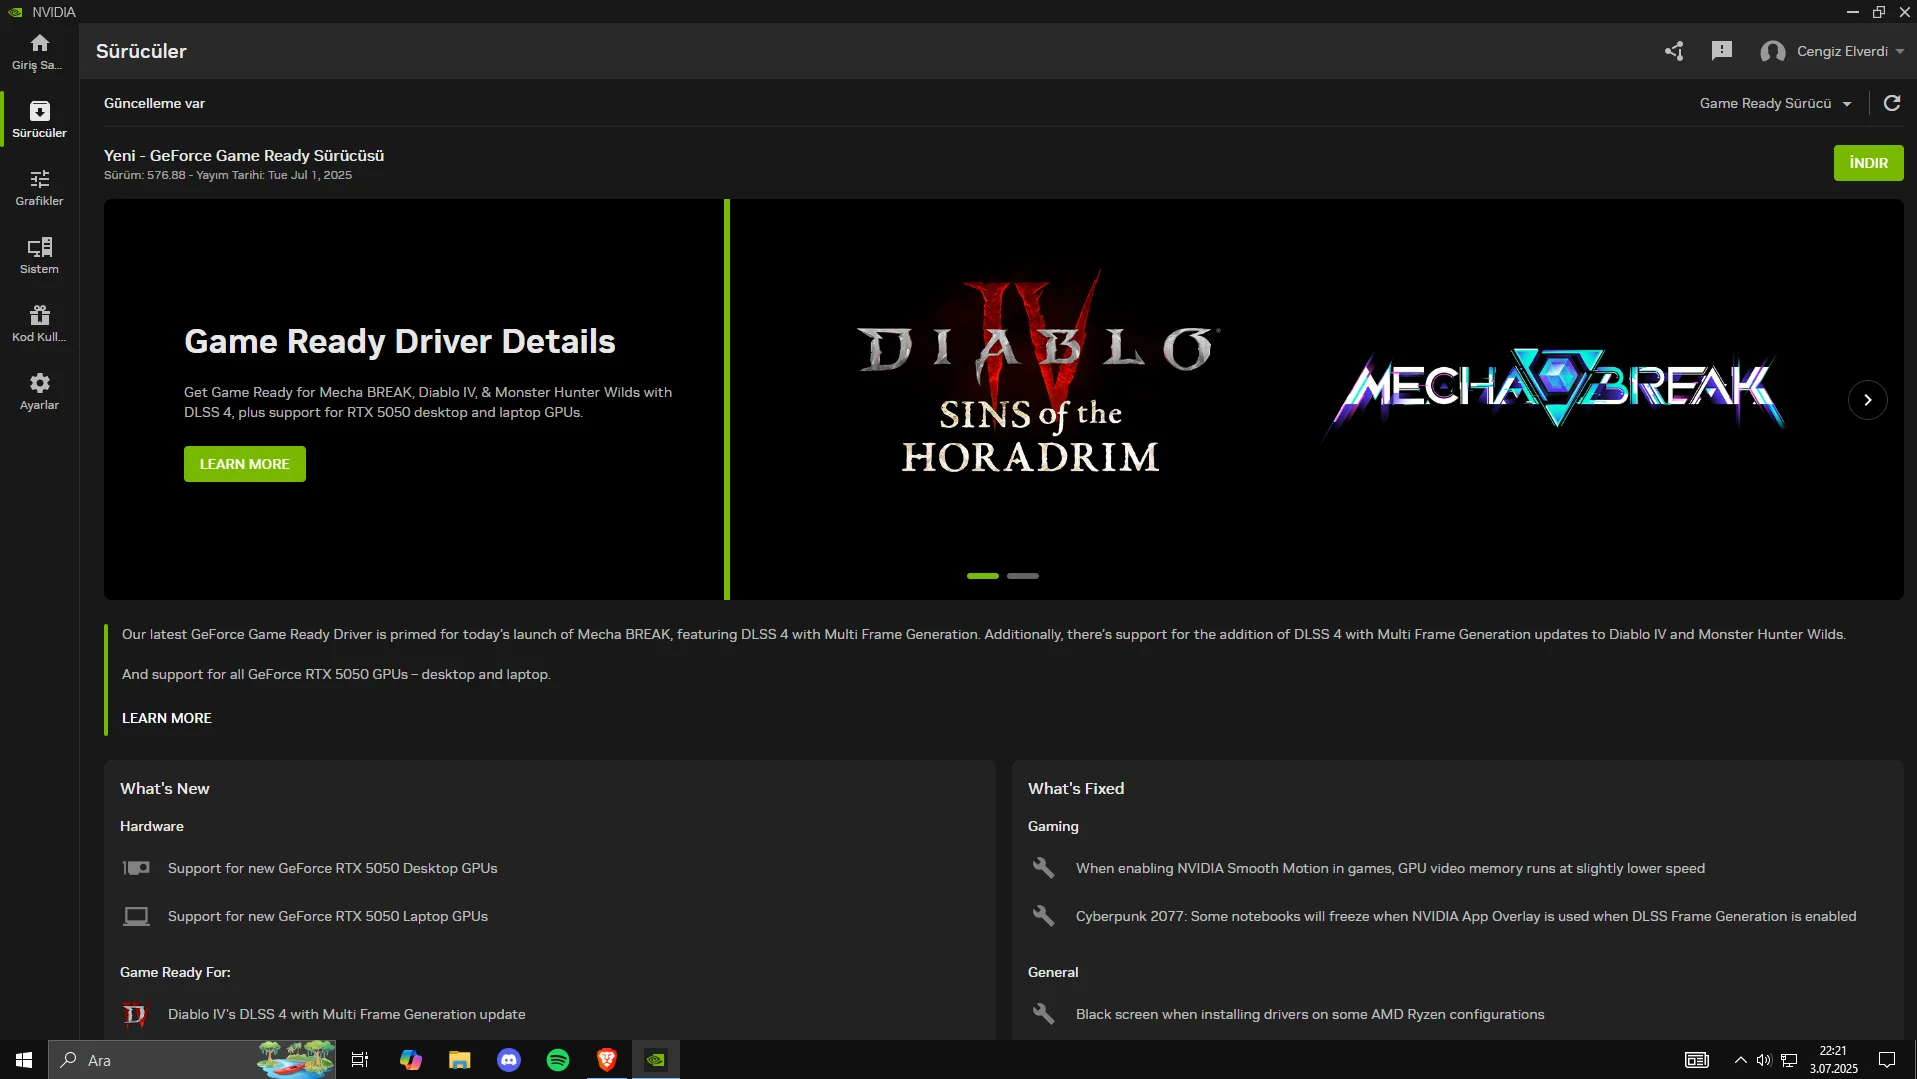Image resolution: width=1917 pixels, height=1079 pixels.
Task: Select the Sürücüler sidebar tab
Action: click(39, 120)
